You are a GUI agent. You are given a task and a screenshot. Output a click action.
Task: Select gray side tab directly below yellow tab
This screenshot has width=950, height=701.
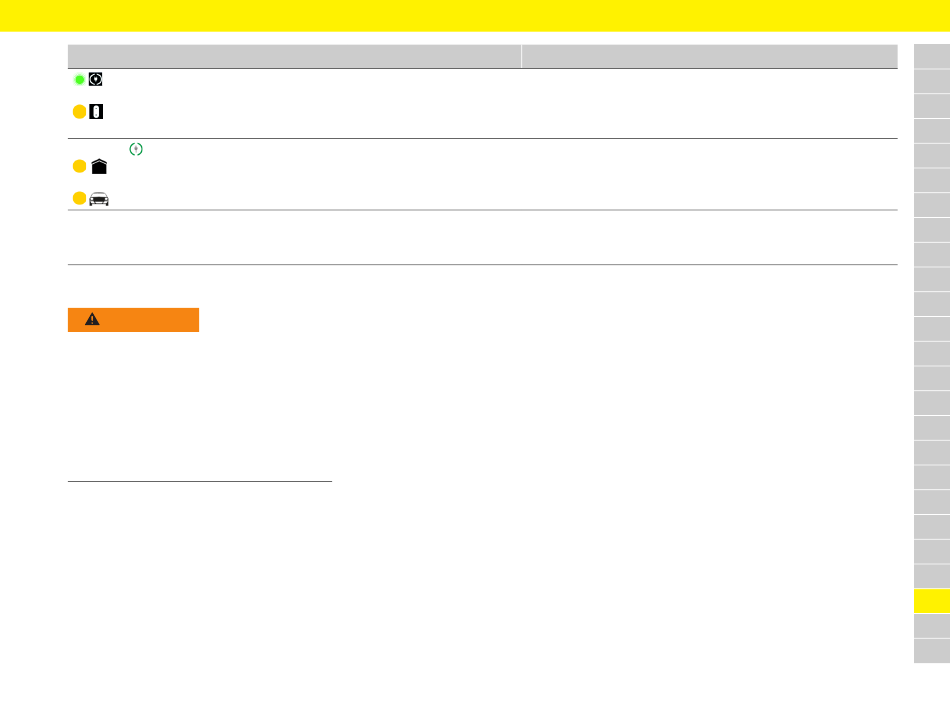click(x=932, y=626)
